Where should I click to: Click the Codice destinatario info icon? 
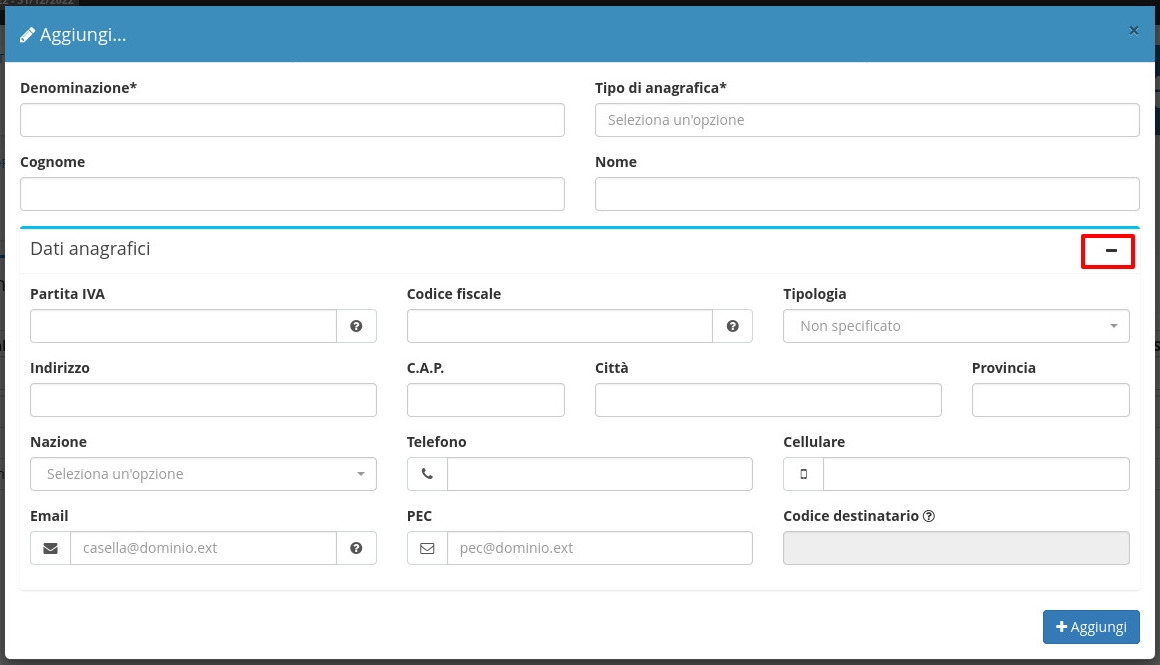click(x=929, y=516)
